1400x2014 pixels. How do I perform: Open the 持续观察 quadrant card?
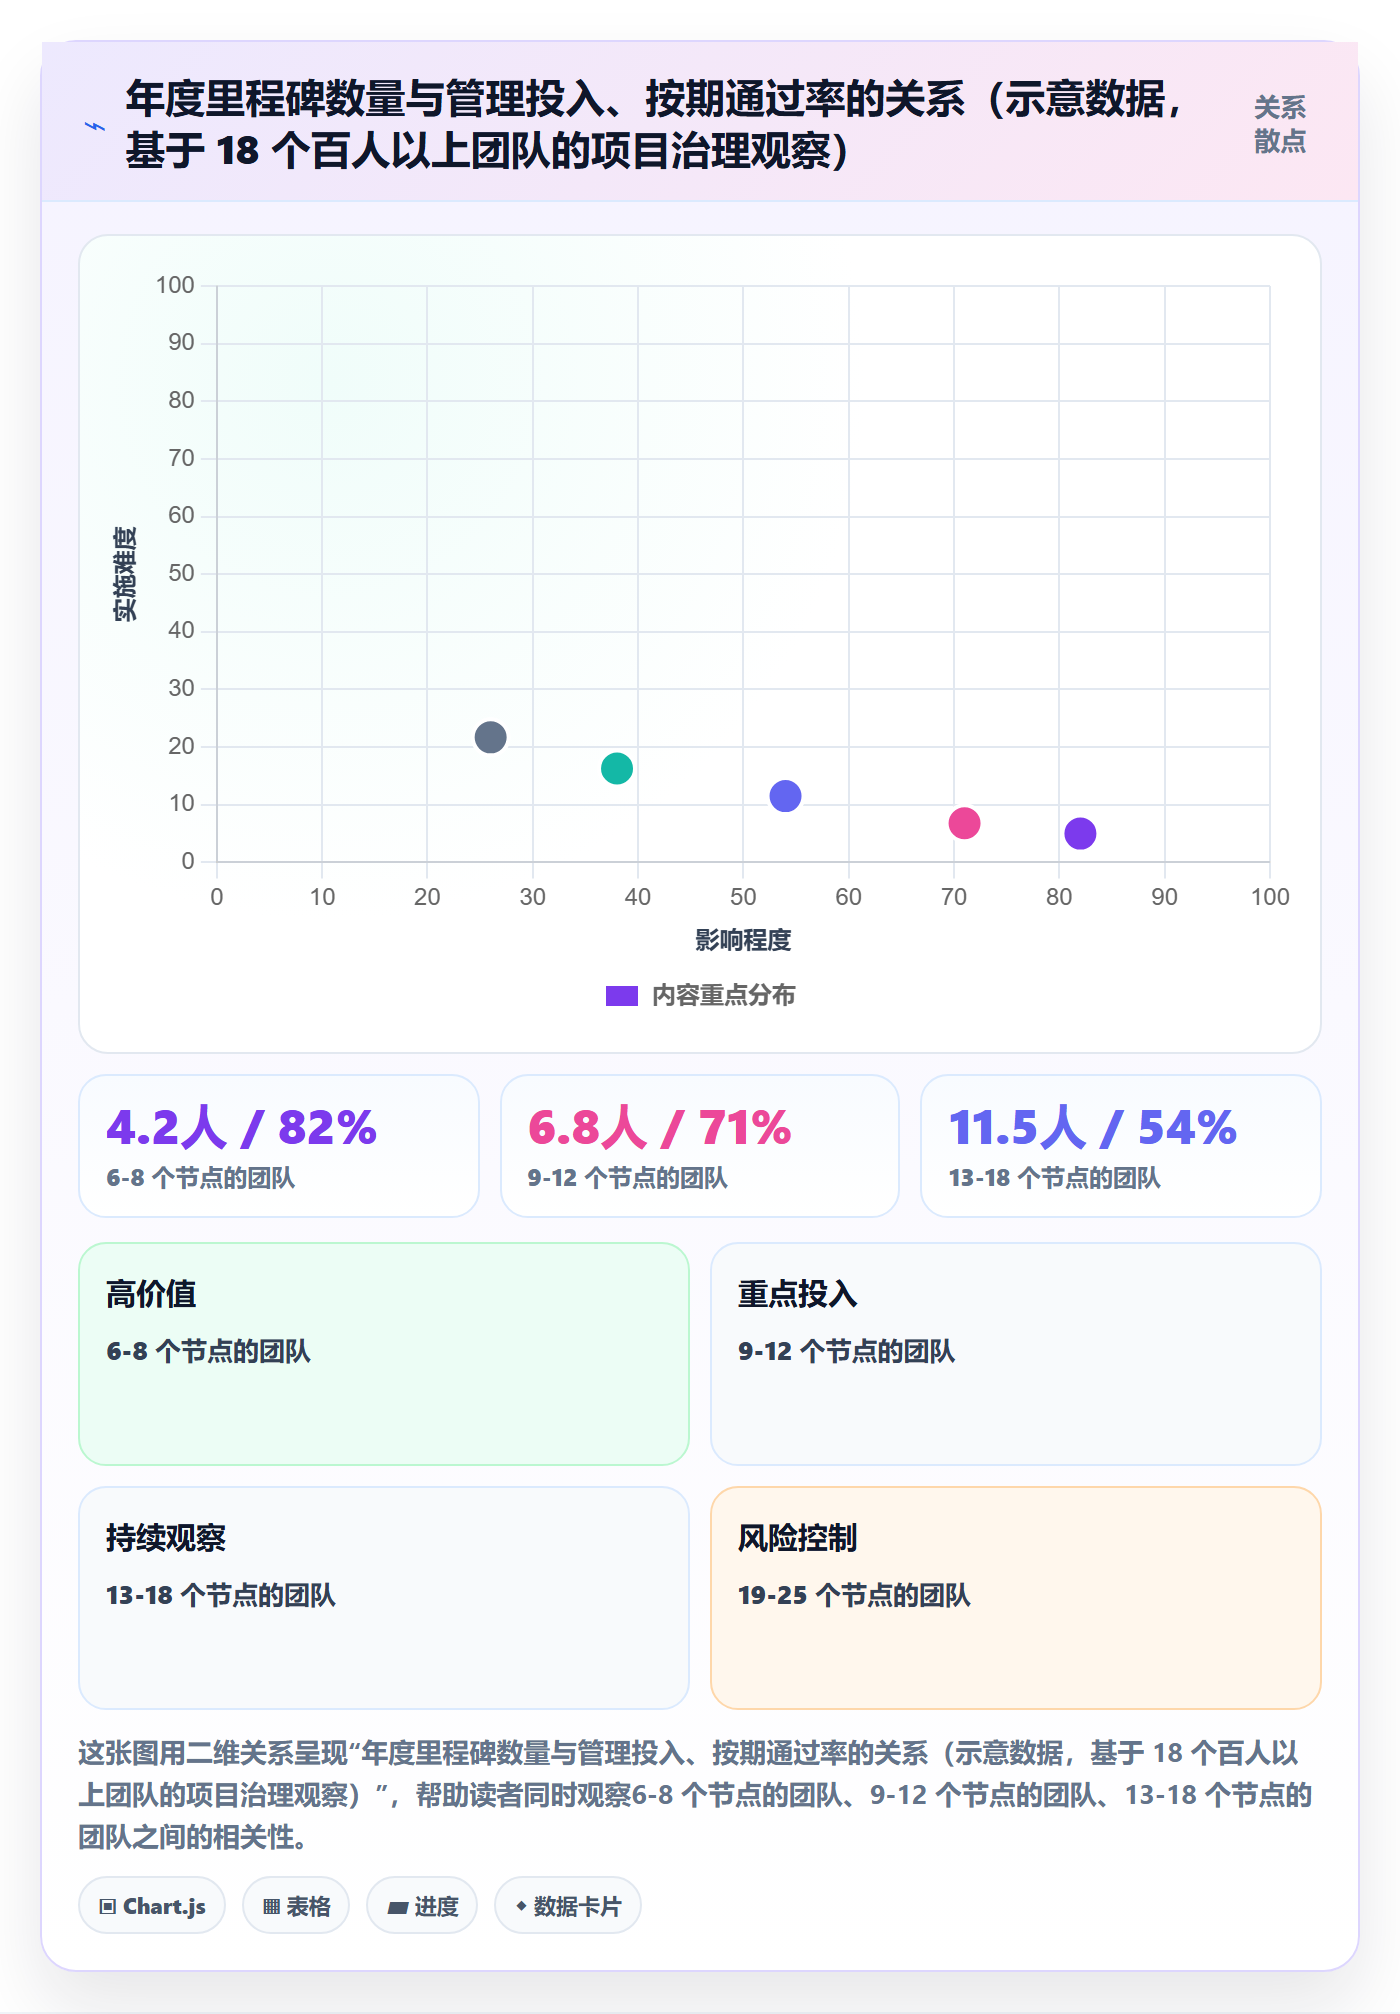[384, 1598]
